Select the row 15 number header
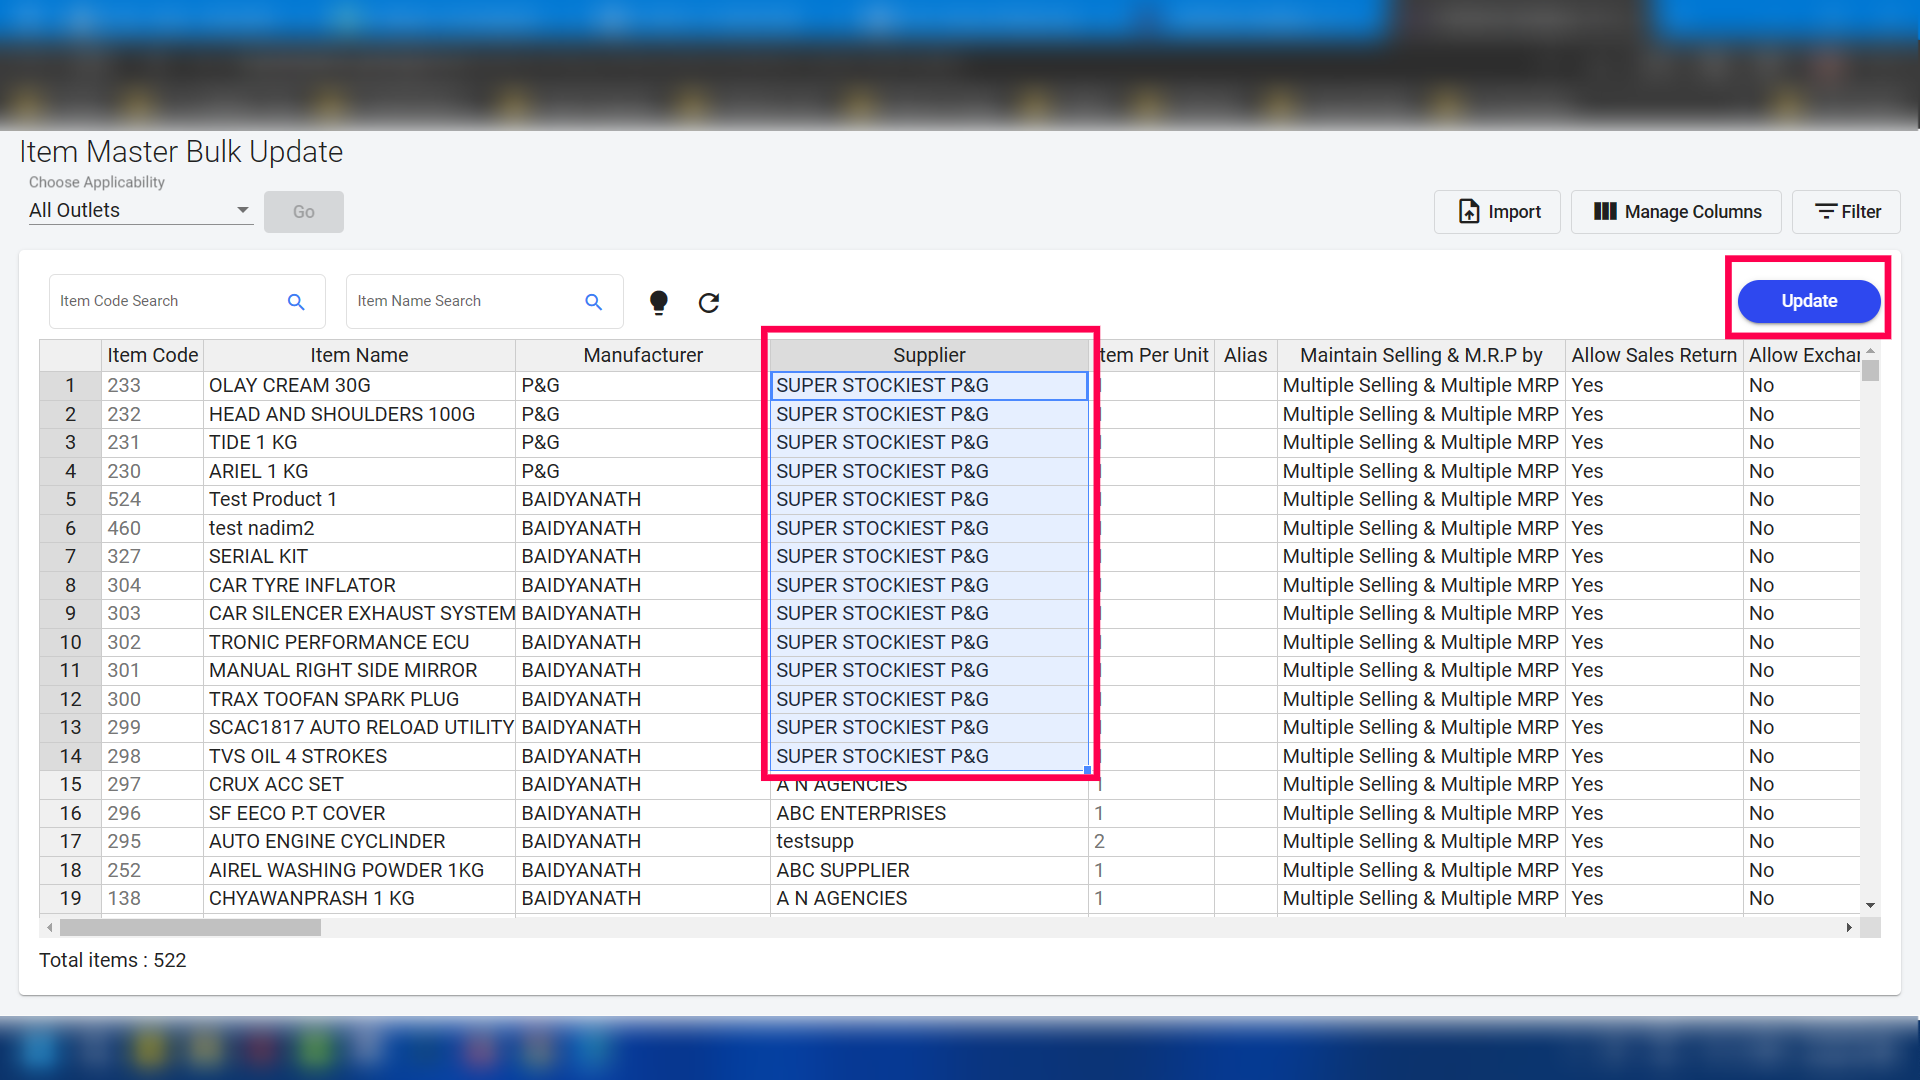 70,784
